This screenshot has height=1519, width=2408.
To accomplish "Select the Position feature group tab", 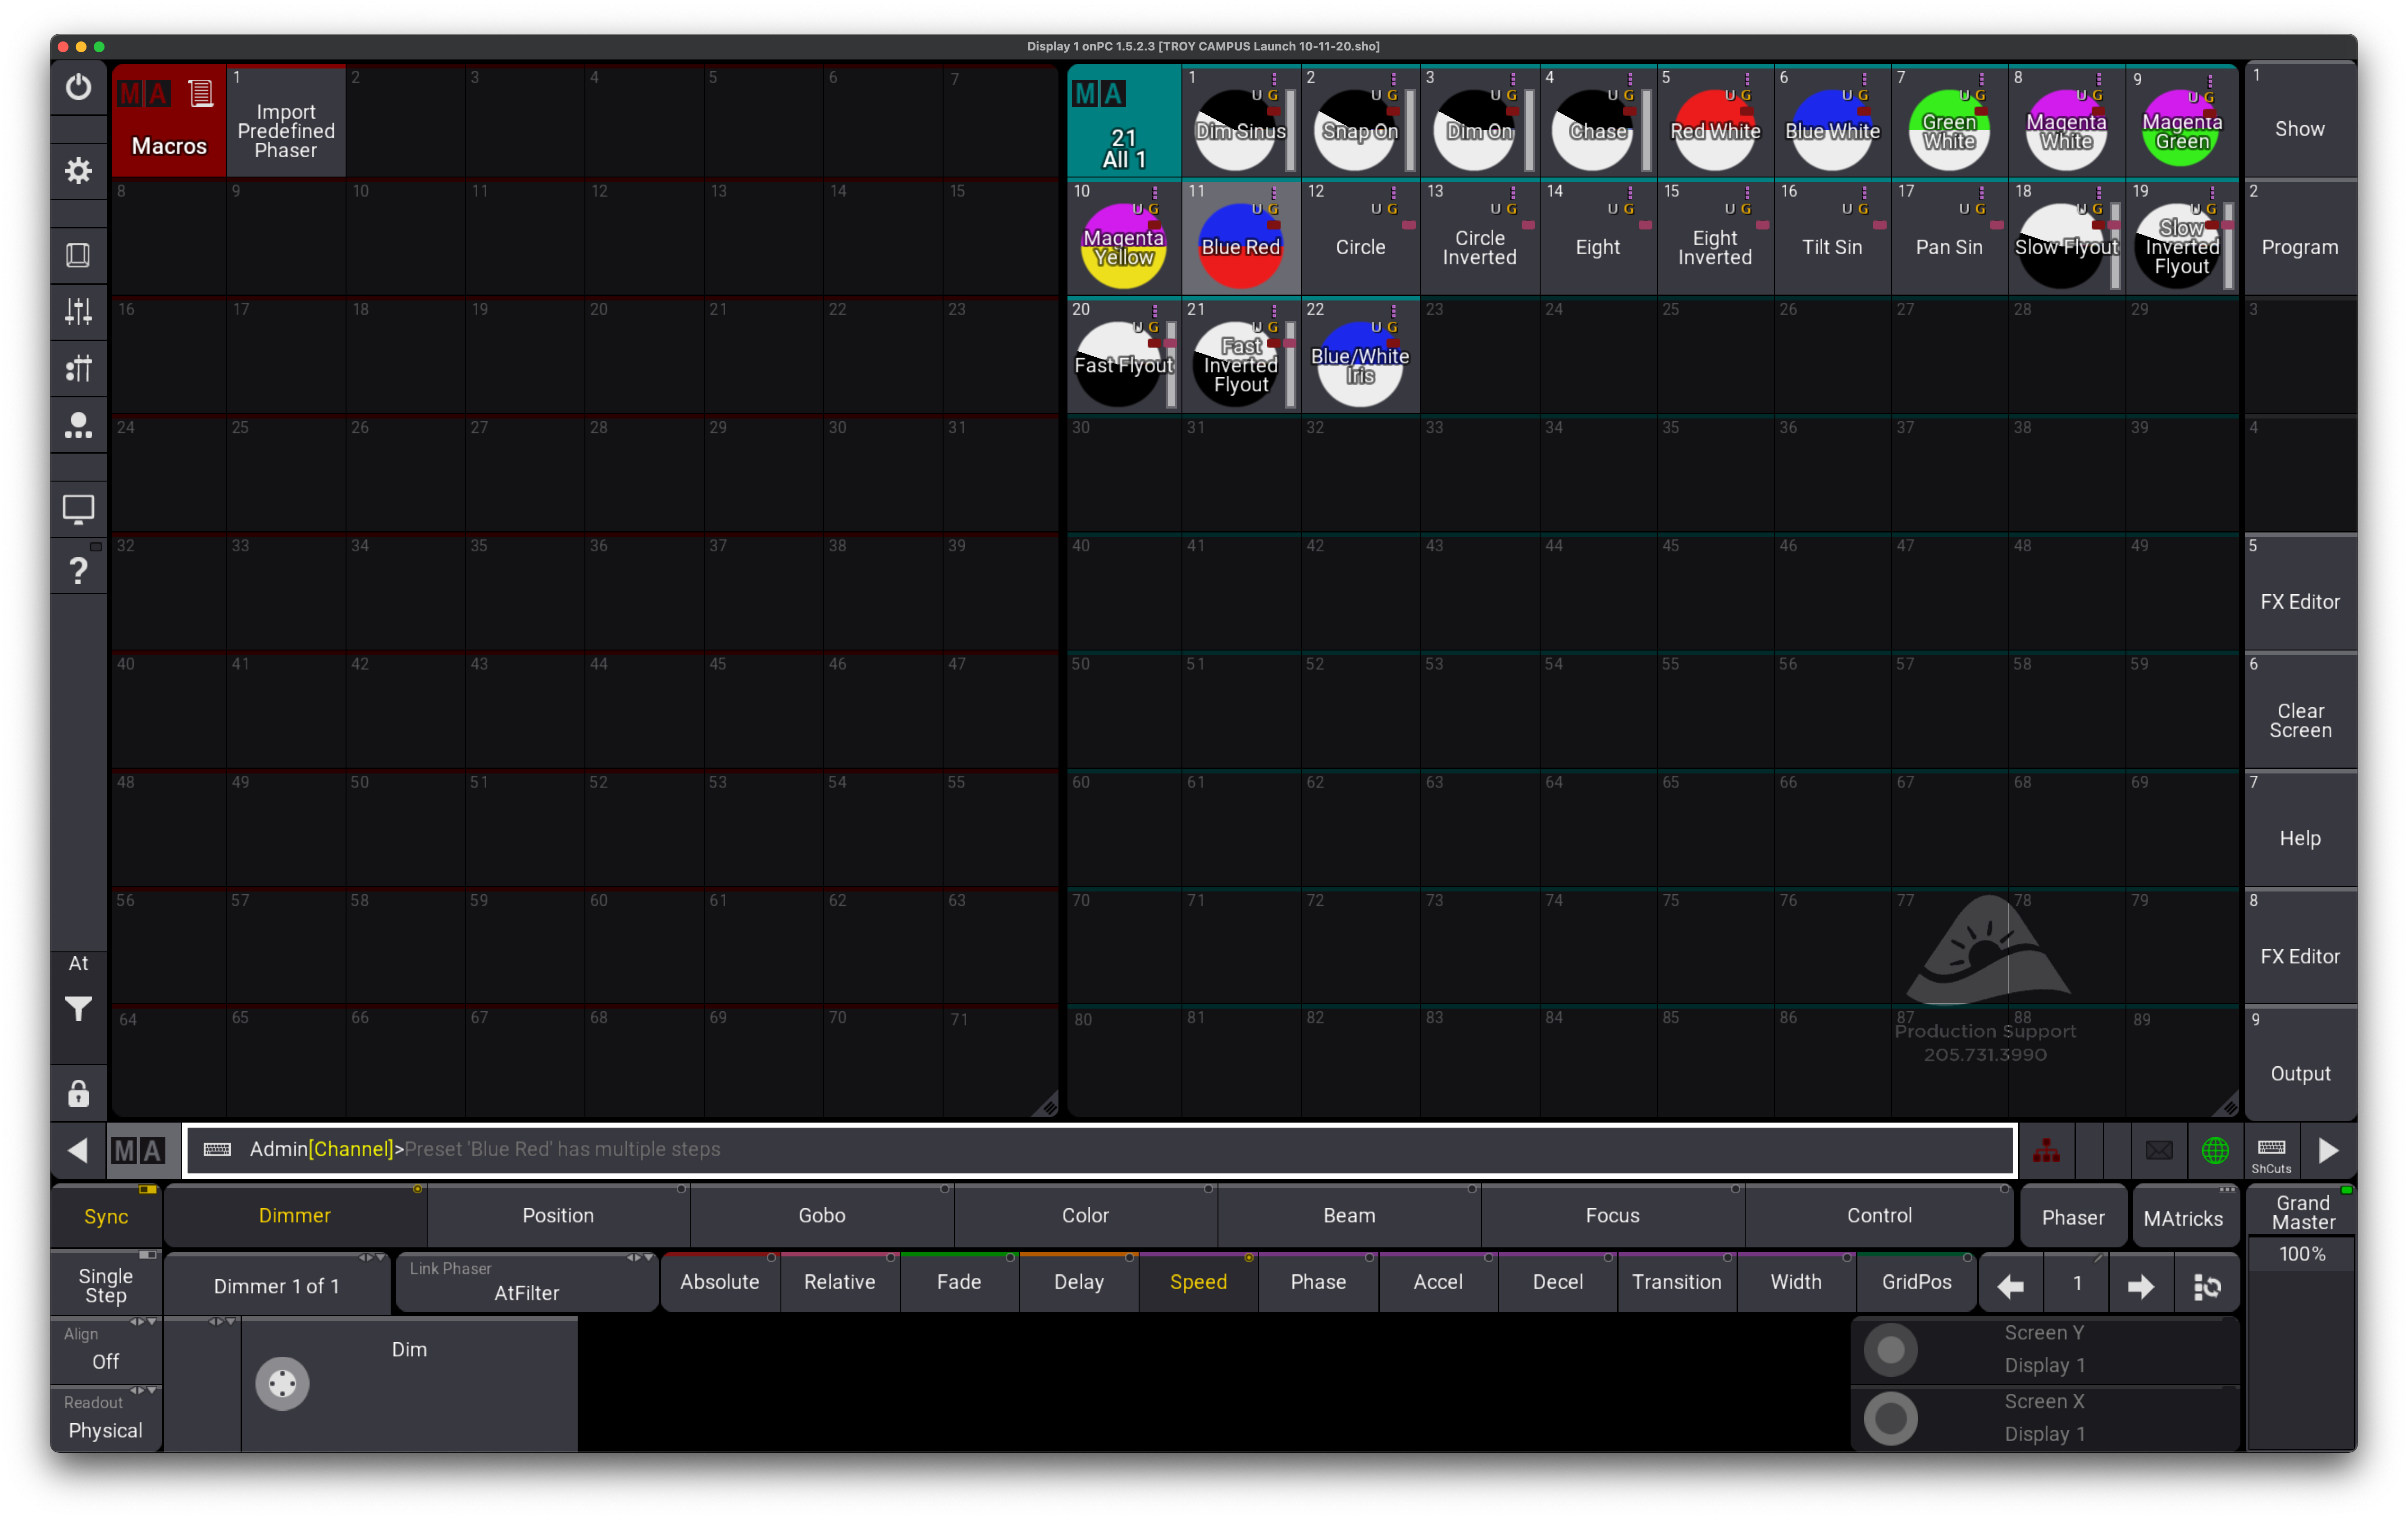I will [x=558, y=1216].
